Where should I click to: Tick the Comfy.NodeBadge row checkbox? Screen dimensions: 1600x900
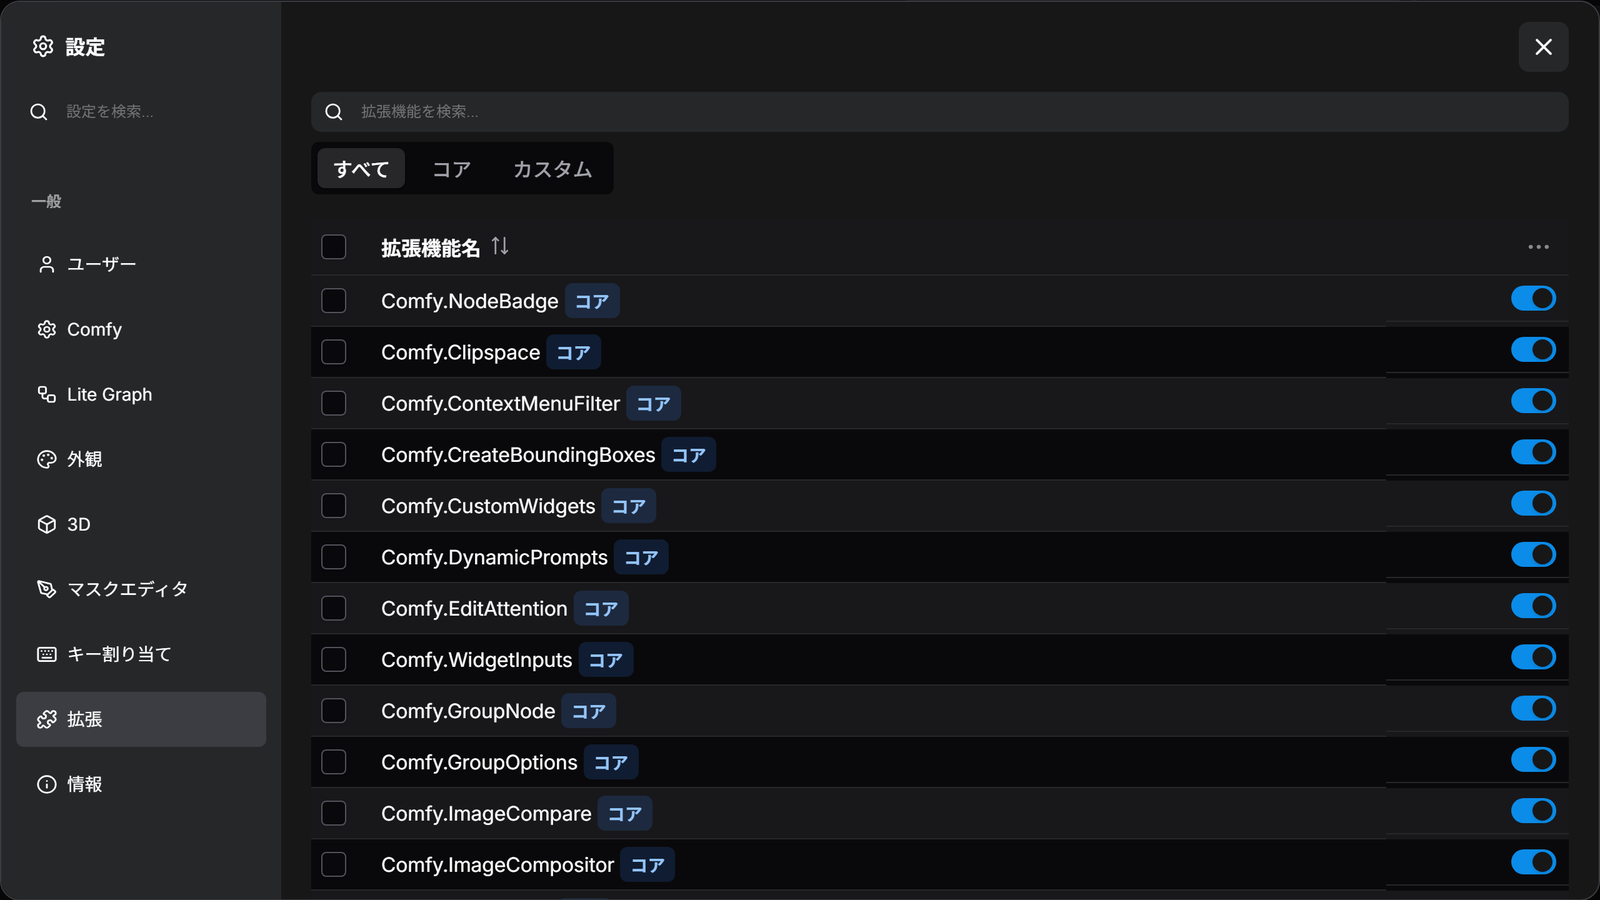tap(334, 301)
